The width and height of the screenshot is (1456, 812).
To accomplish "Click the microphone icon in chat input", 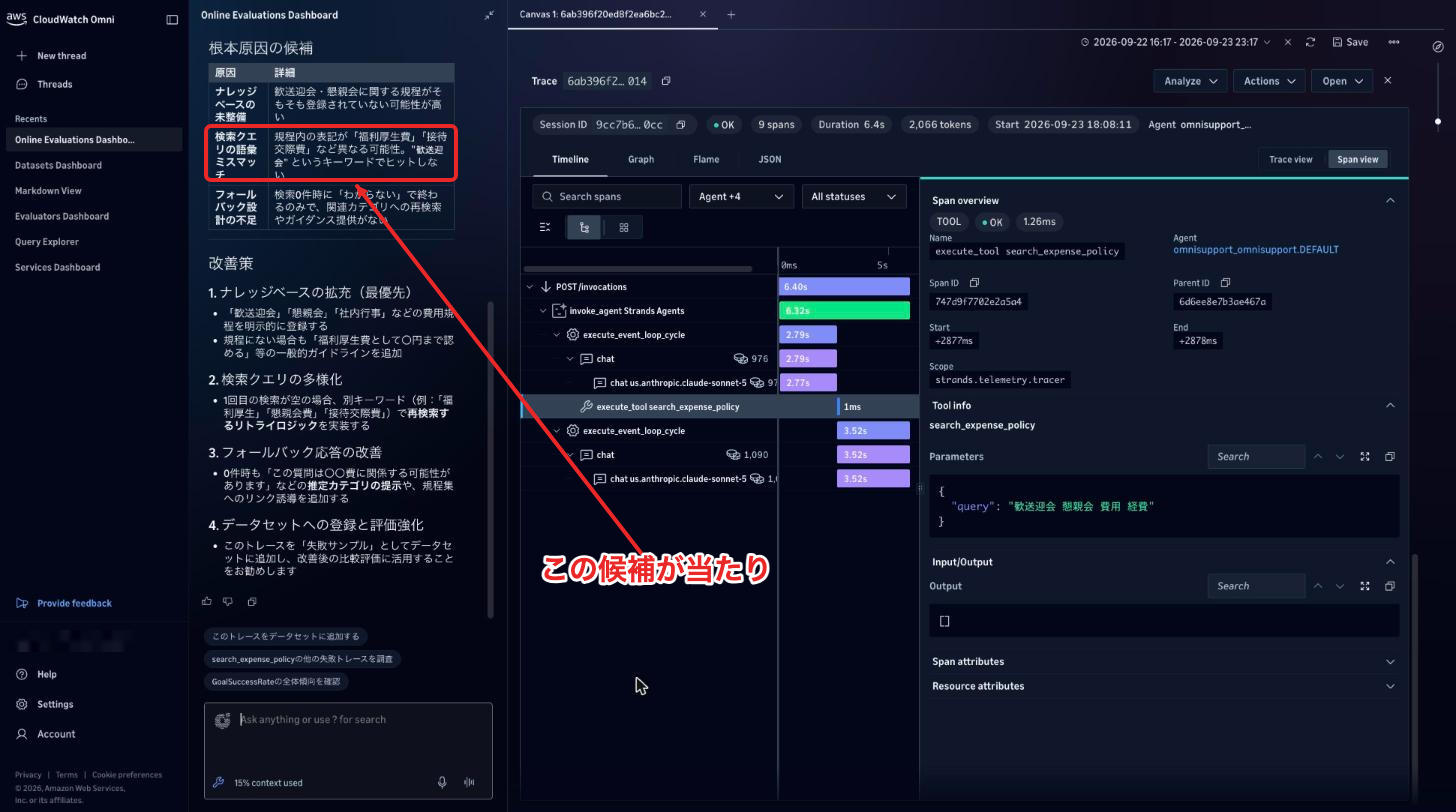I will point(442,782).
